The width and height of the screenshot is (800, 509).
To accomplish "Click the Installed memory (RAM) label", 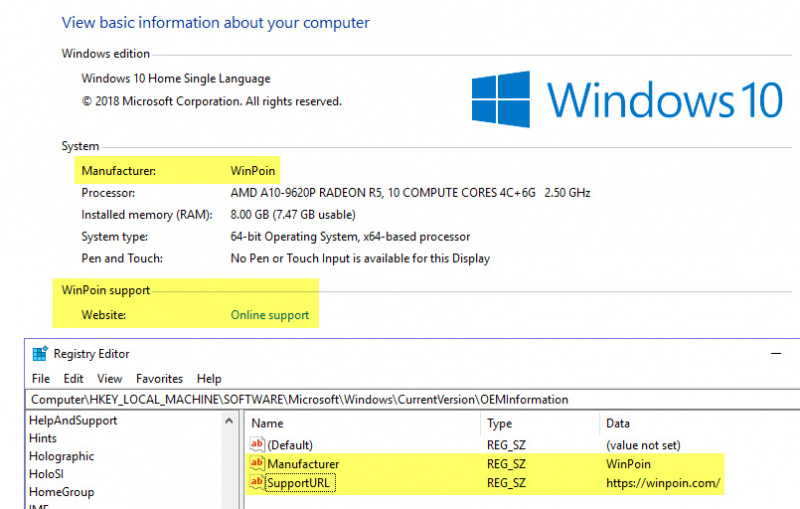I will tap(147, 215).
